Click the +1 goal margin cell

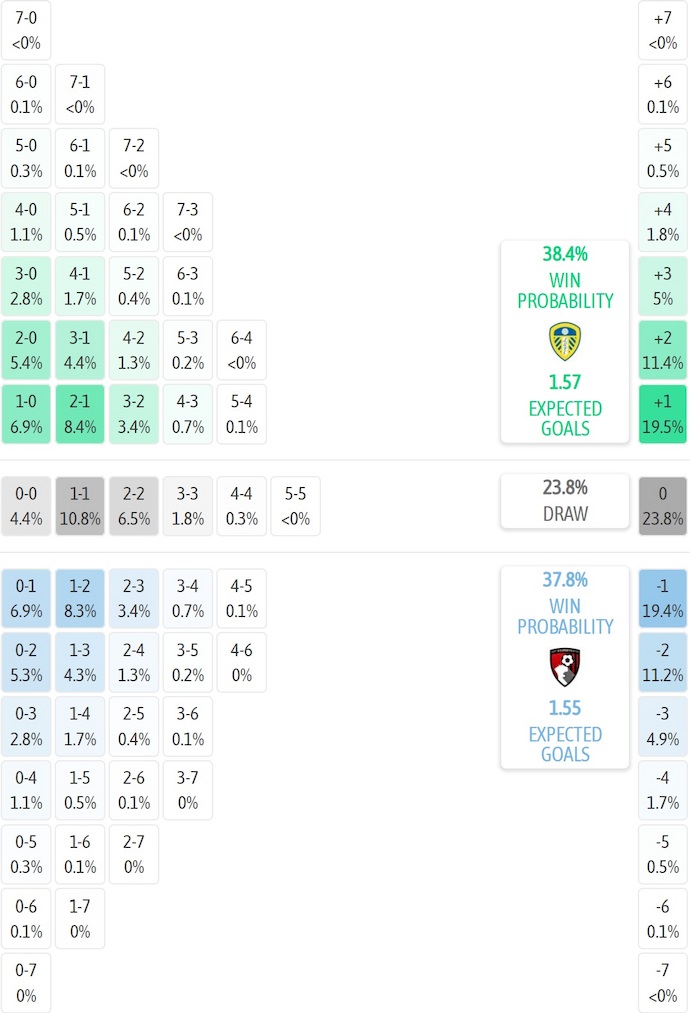(x=662, y=414)
